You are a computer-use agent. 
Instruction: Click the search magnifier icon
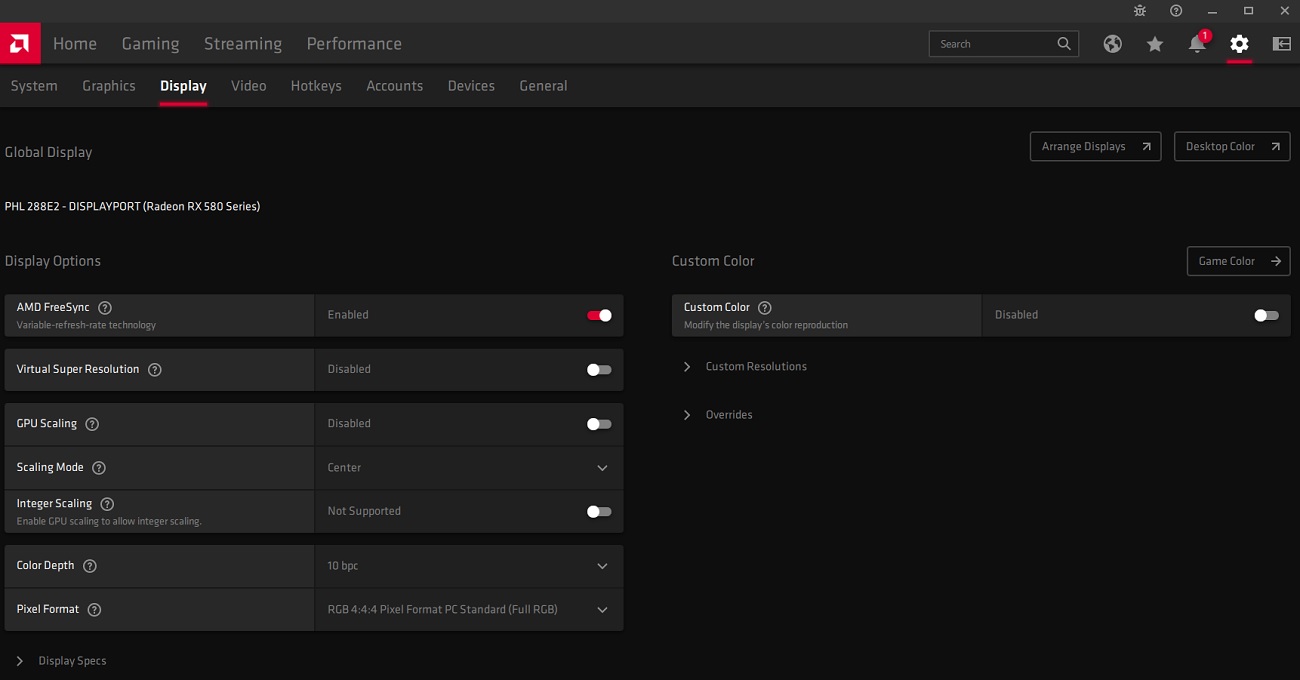tap(1064, 44)
